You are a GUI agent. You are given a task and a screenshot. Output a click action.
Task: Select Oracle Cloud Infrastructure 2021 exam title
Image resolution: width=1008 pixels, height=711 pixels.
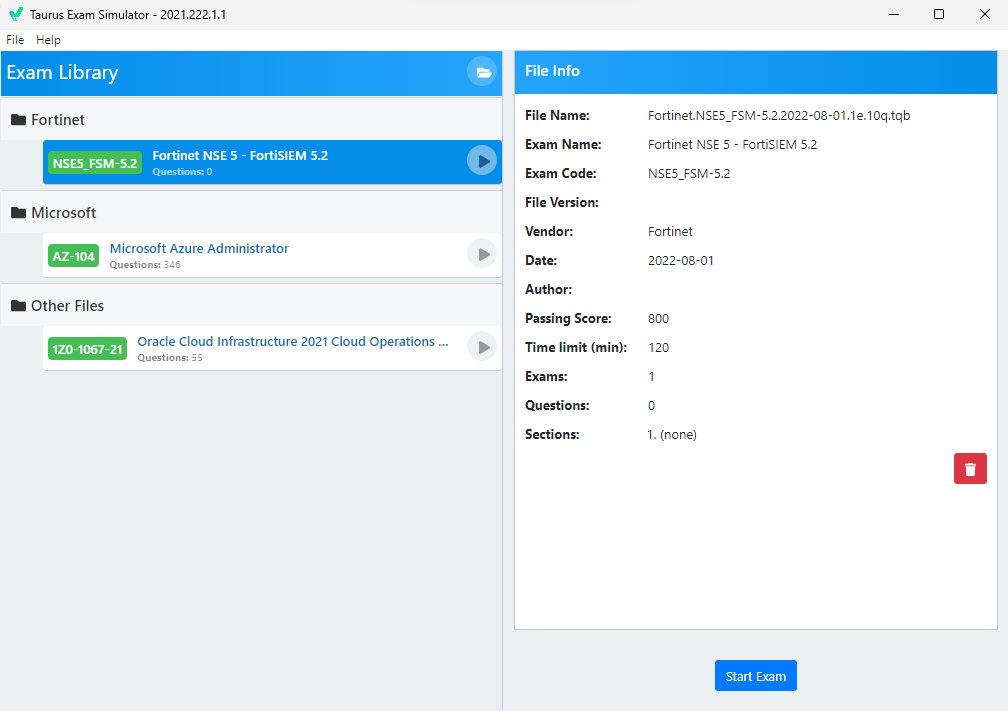292,341
